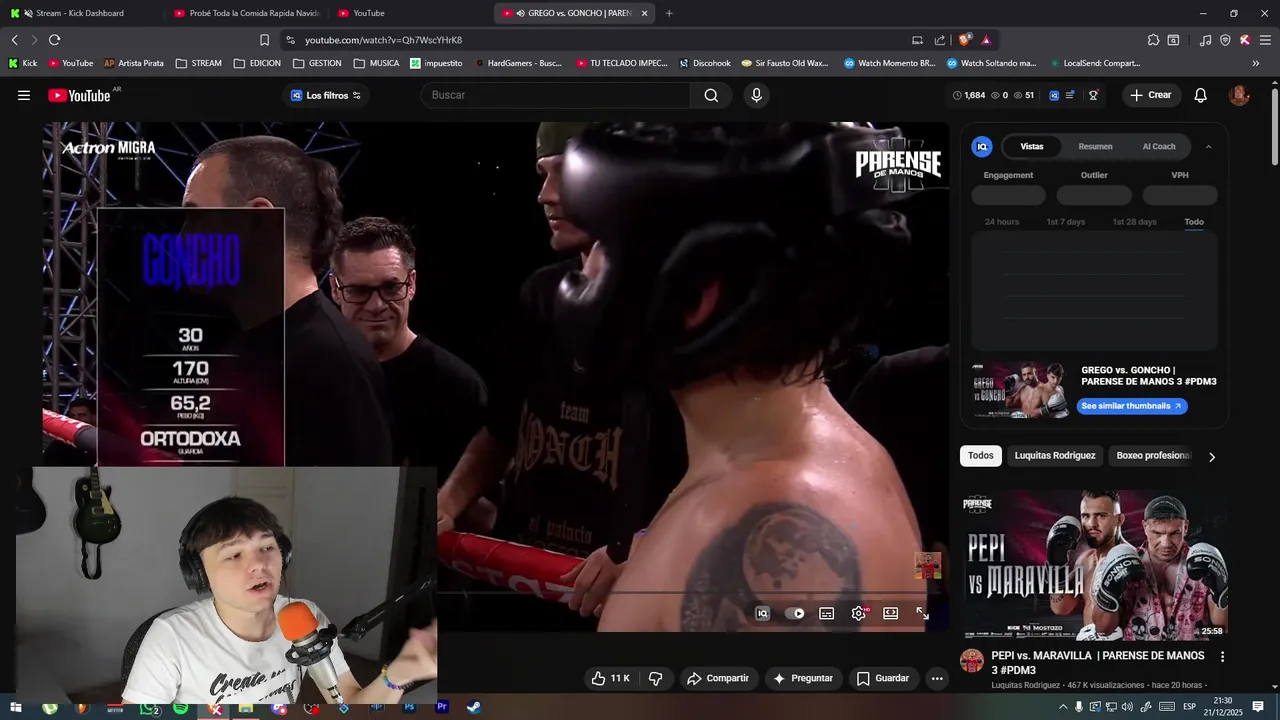Go to YouTube home via logo

click(79, 95)
